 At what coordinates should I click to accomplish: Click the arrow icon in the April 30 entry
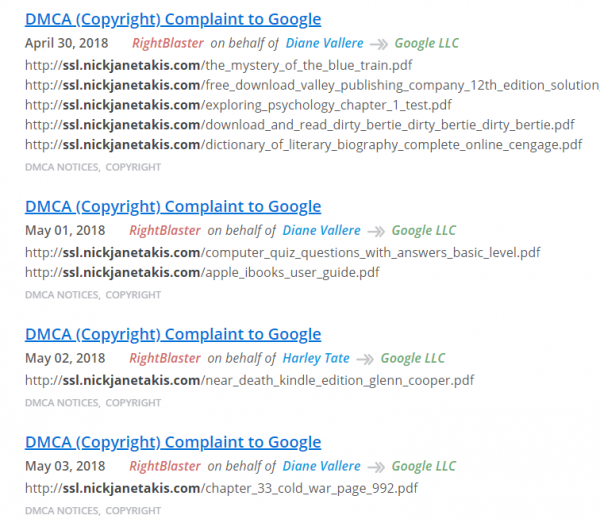click(379, 44)
